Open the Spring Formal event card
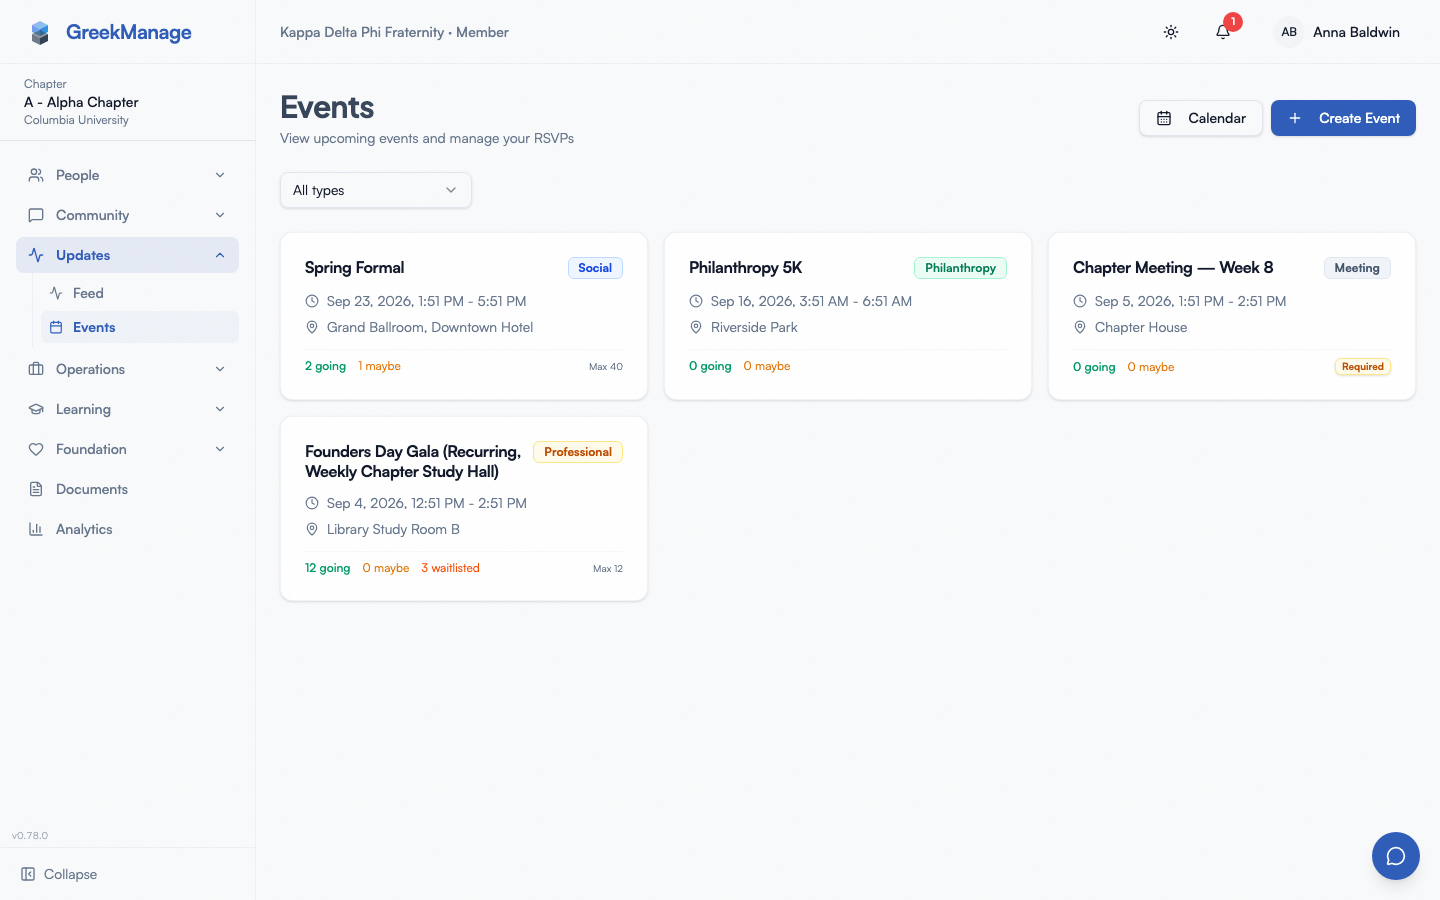Screen dimensions: 1440x900 (x=464, y=316)
